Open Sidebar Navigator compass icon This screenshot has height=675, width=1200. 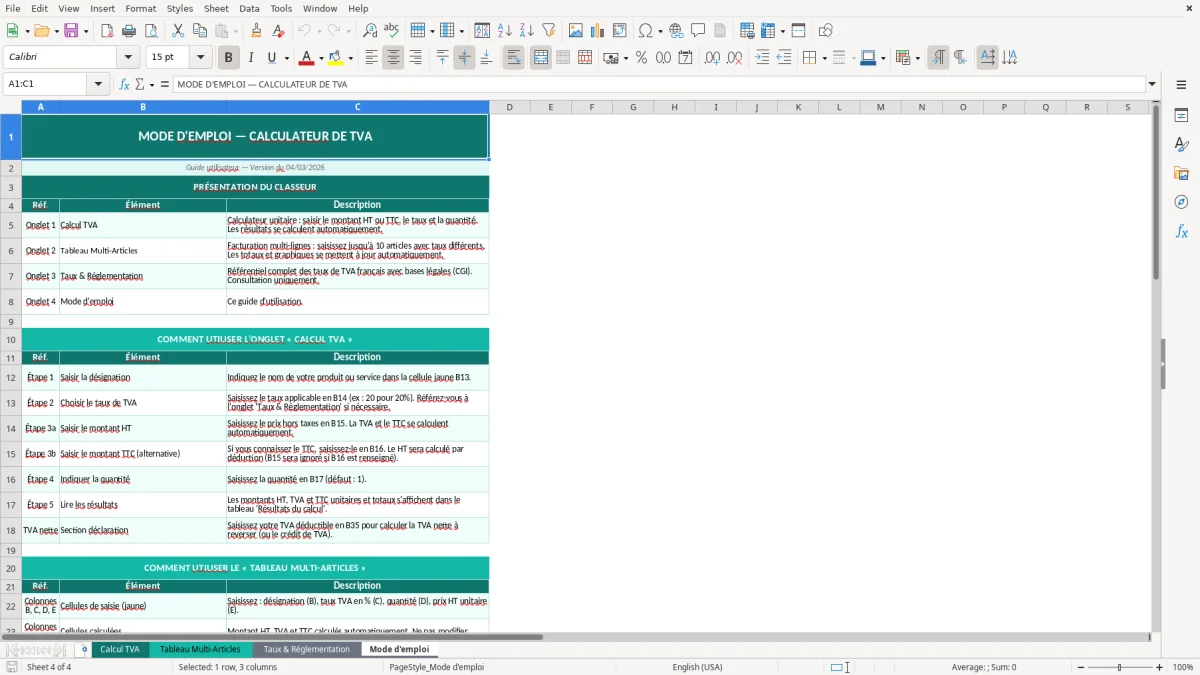pyautogui.click(x=1181, y=202)
